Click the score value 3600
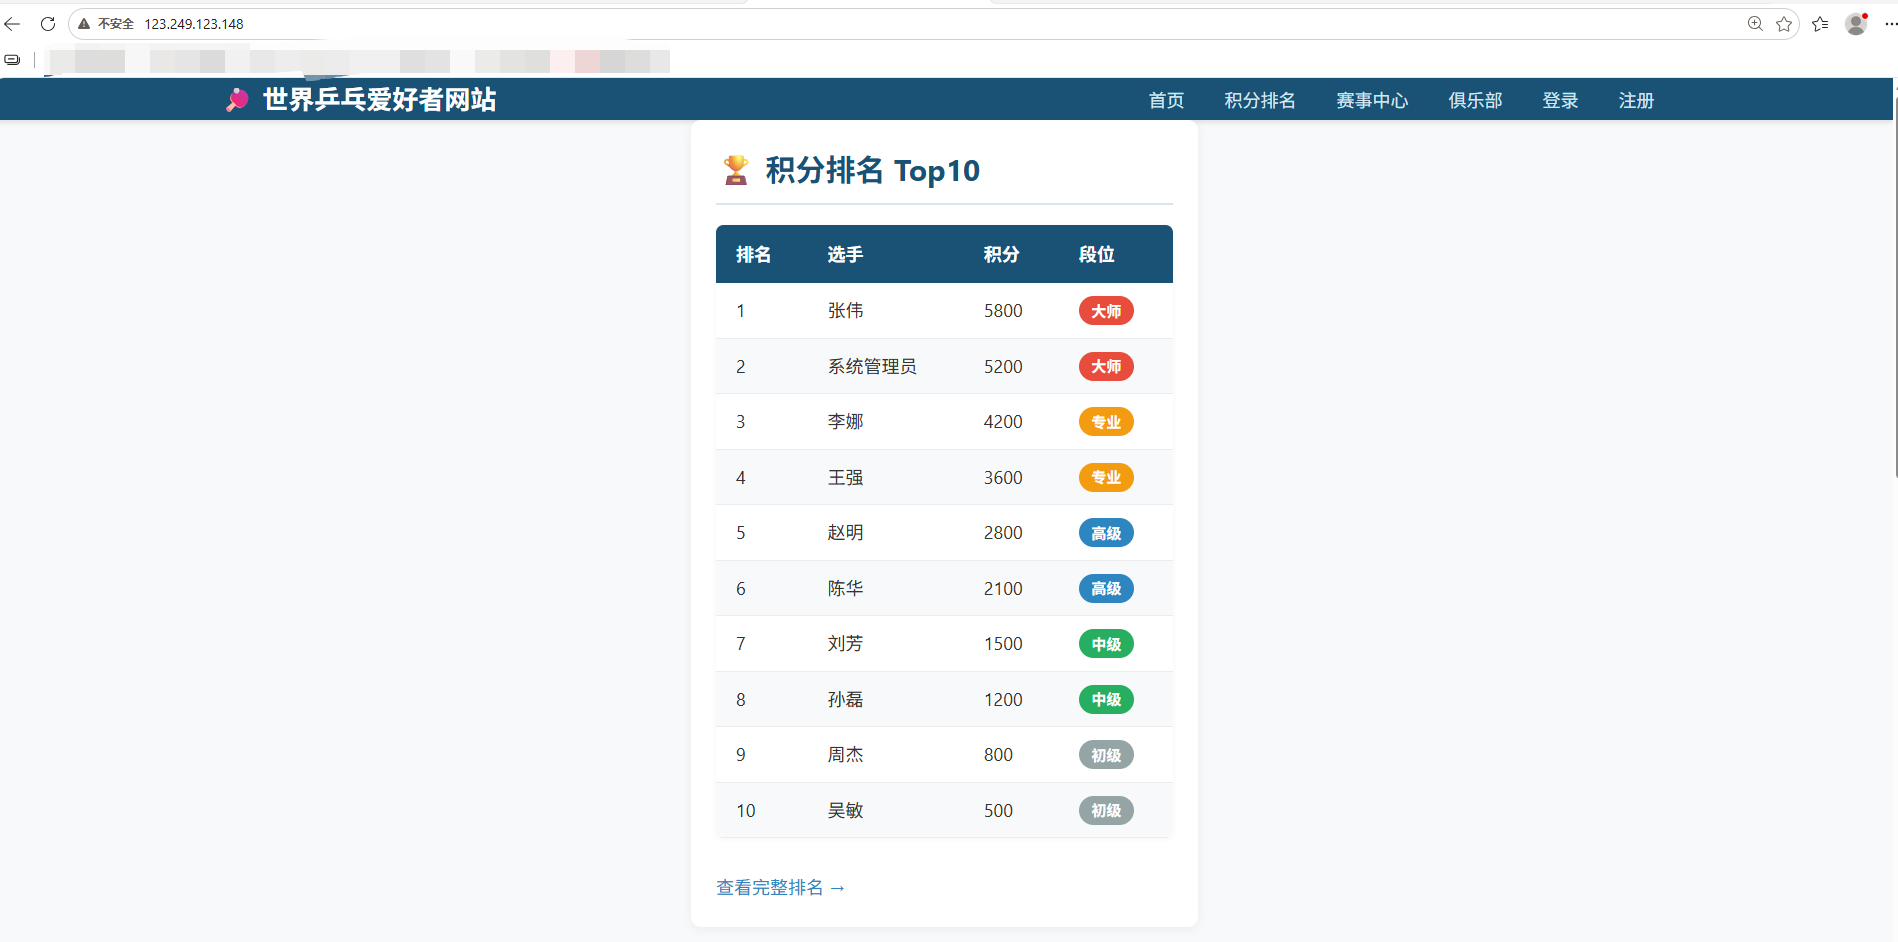Image resolution: width=1898 pixels, height=942 pixels. [x=1003, y=478]
